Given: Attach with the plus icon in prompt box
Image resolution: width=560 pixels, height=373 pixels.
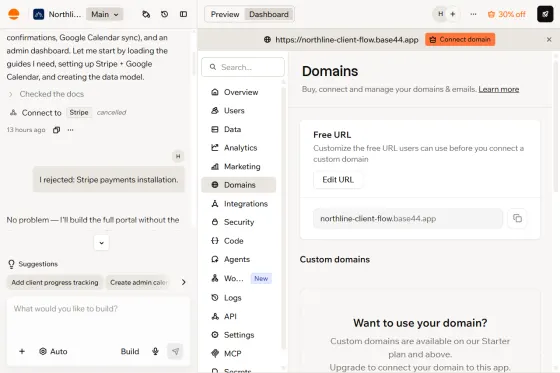Looking at the screenshot, I should coord(22,352).
